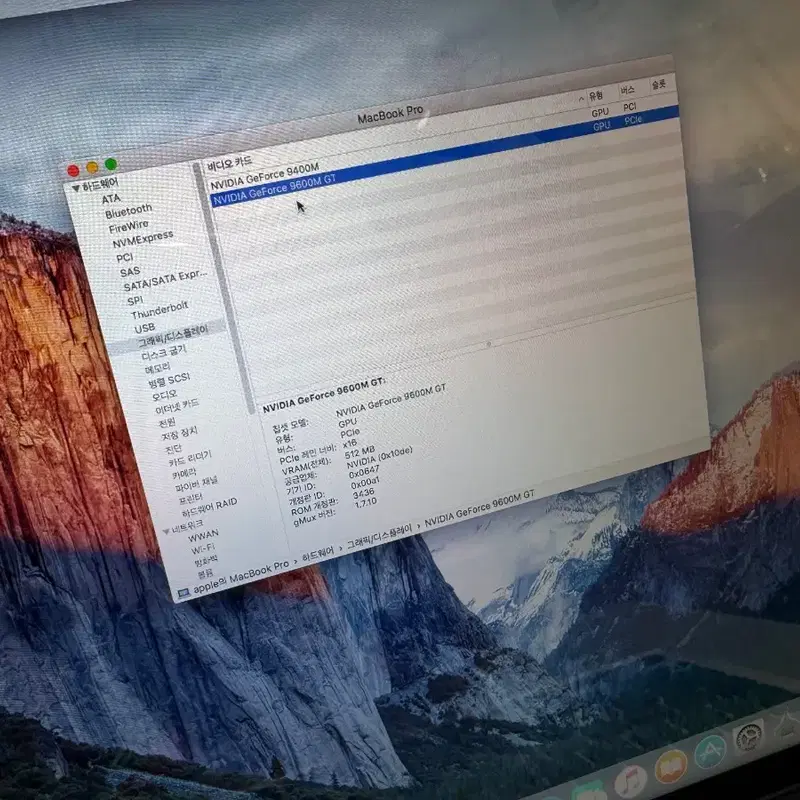Select 그래픽/디스플레이 in the sidebar
Screen dimensions: 800x800
pyautogui.click(x=173, y=336)
